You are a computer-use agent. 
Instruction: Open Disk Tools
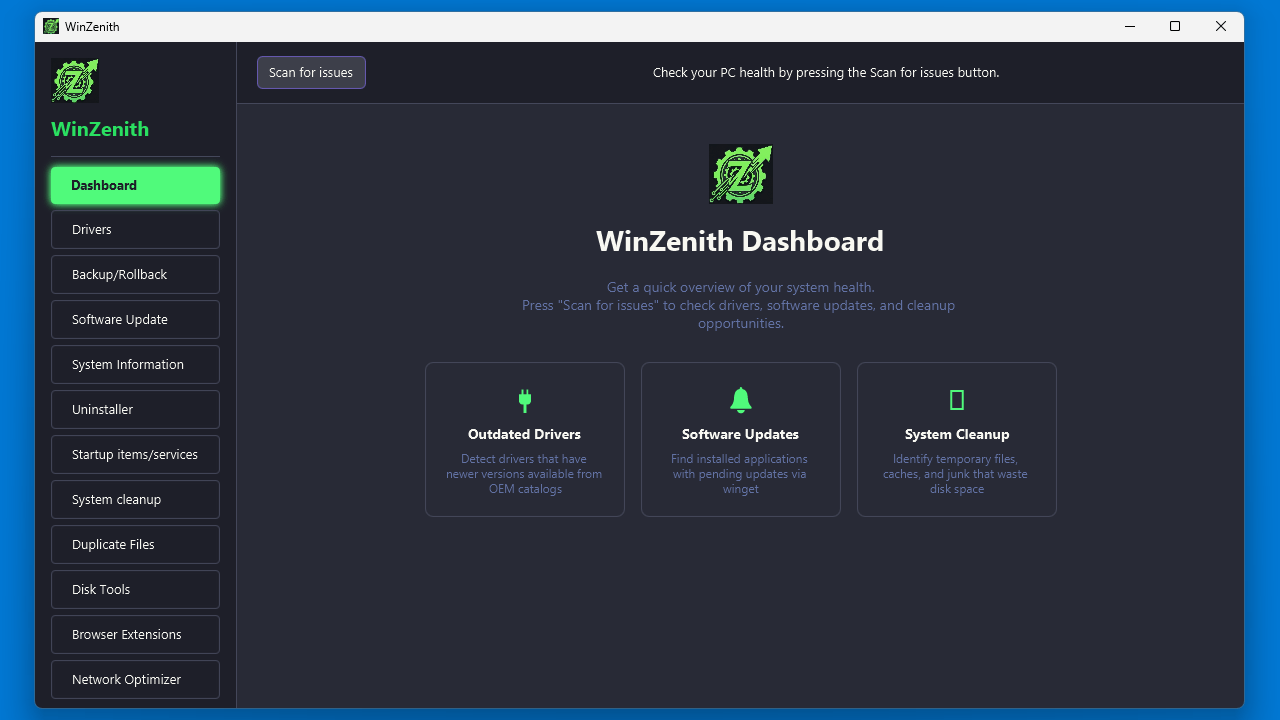pyautogui.click(x=136, y=590)
